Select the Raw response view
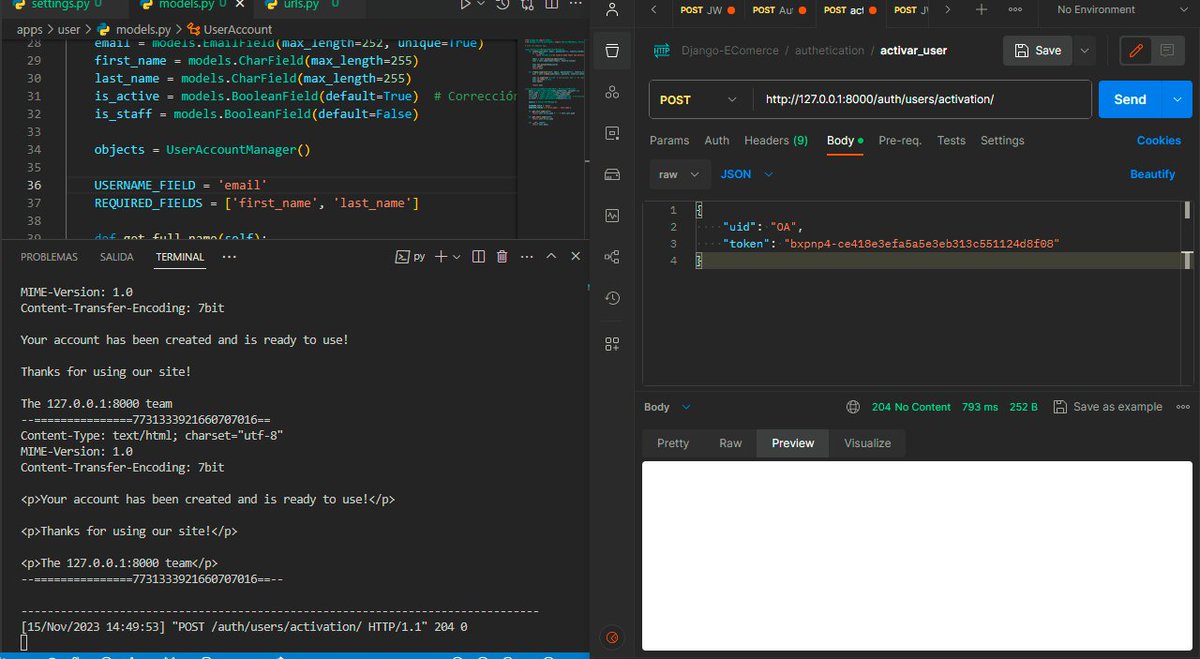1200x659 pixels. coord(731,443)
